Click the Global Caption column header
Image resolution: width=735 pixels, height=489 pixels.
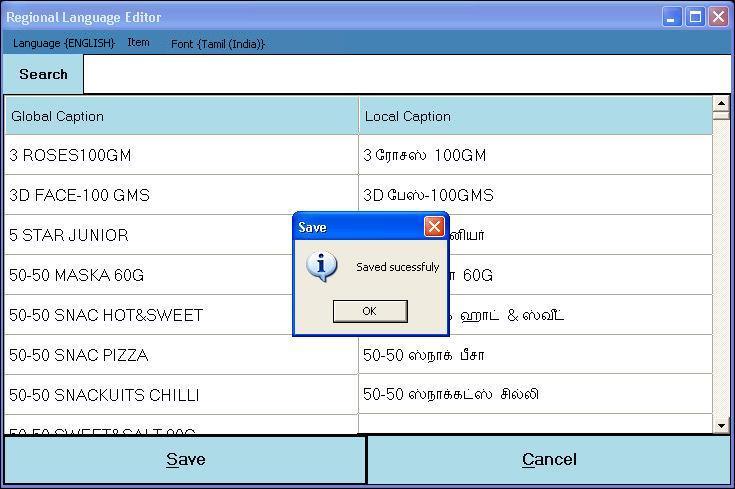click(181, 116)
